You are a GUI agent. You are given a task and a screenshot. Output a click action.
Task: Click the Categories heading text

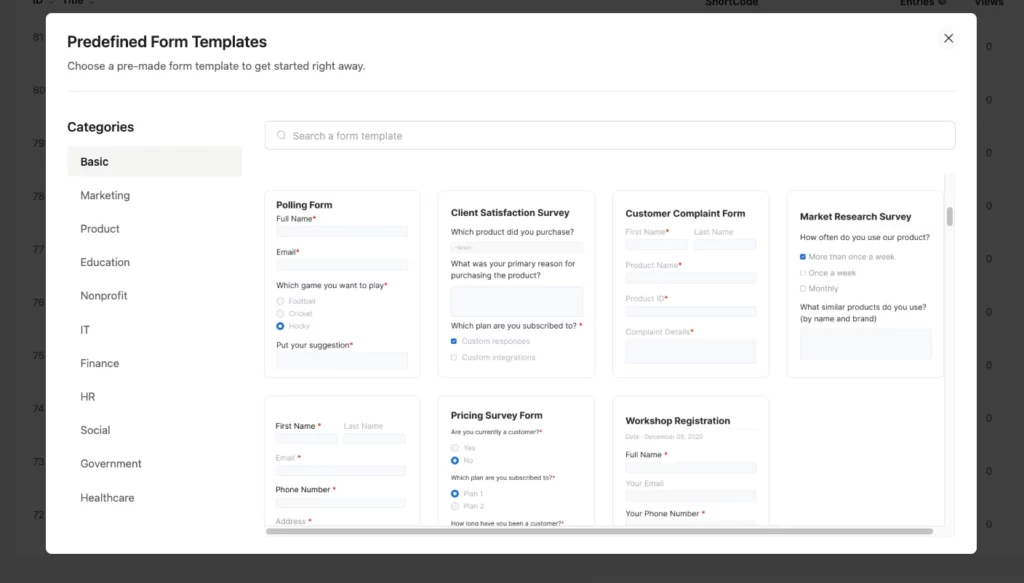coord(101,127)
